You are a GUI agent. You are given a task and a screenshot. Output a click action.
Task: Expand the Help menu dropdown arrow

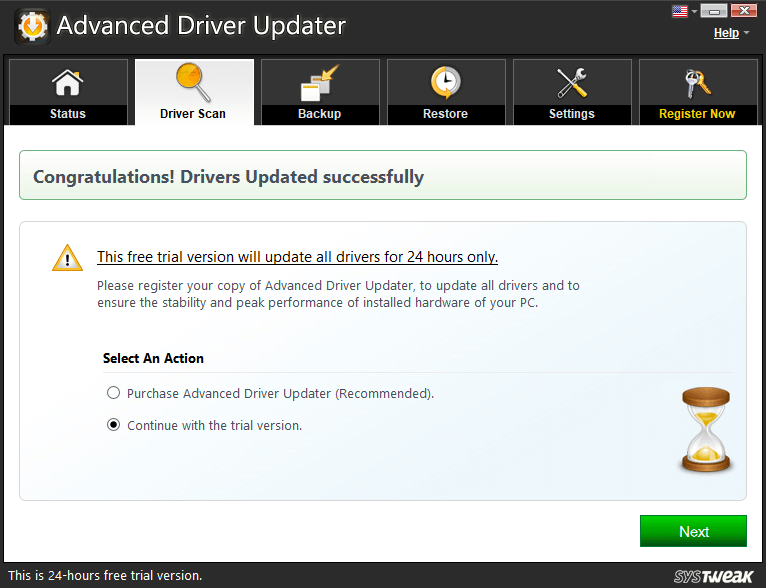pyautogui.click(x=746, y=33)
